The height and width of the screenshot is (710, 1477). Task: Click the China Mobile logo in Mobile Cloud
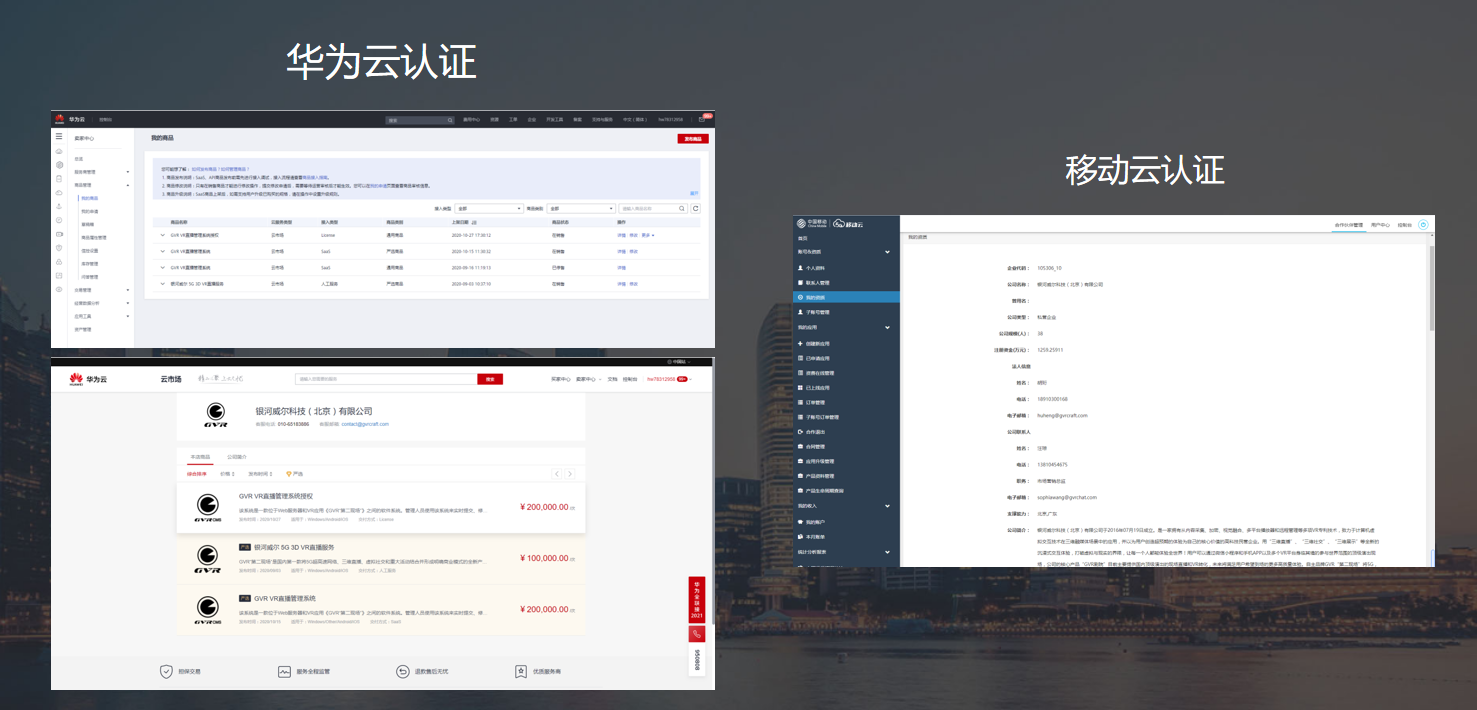(x=812, y=223)
